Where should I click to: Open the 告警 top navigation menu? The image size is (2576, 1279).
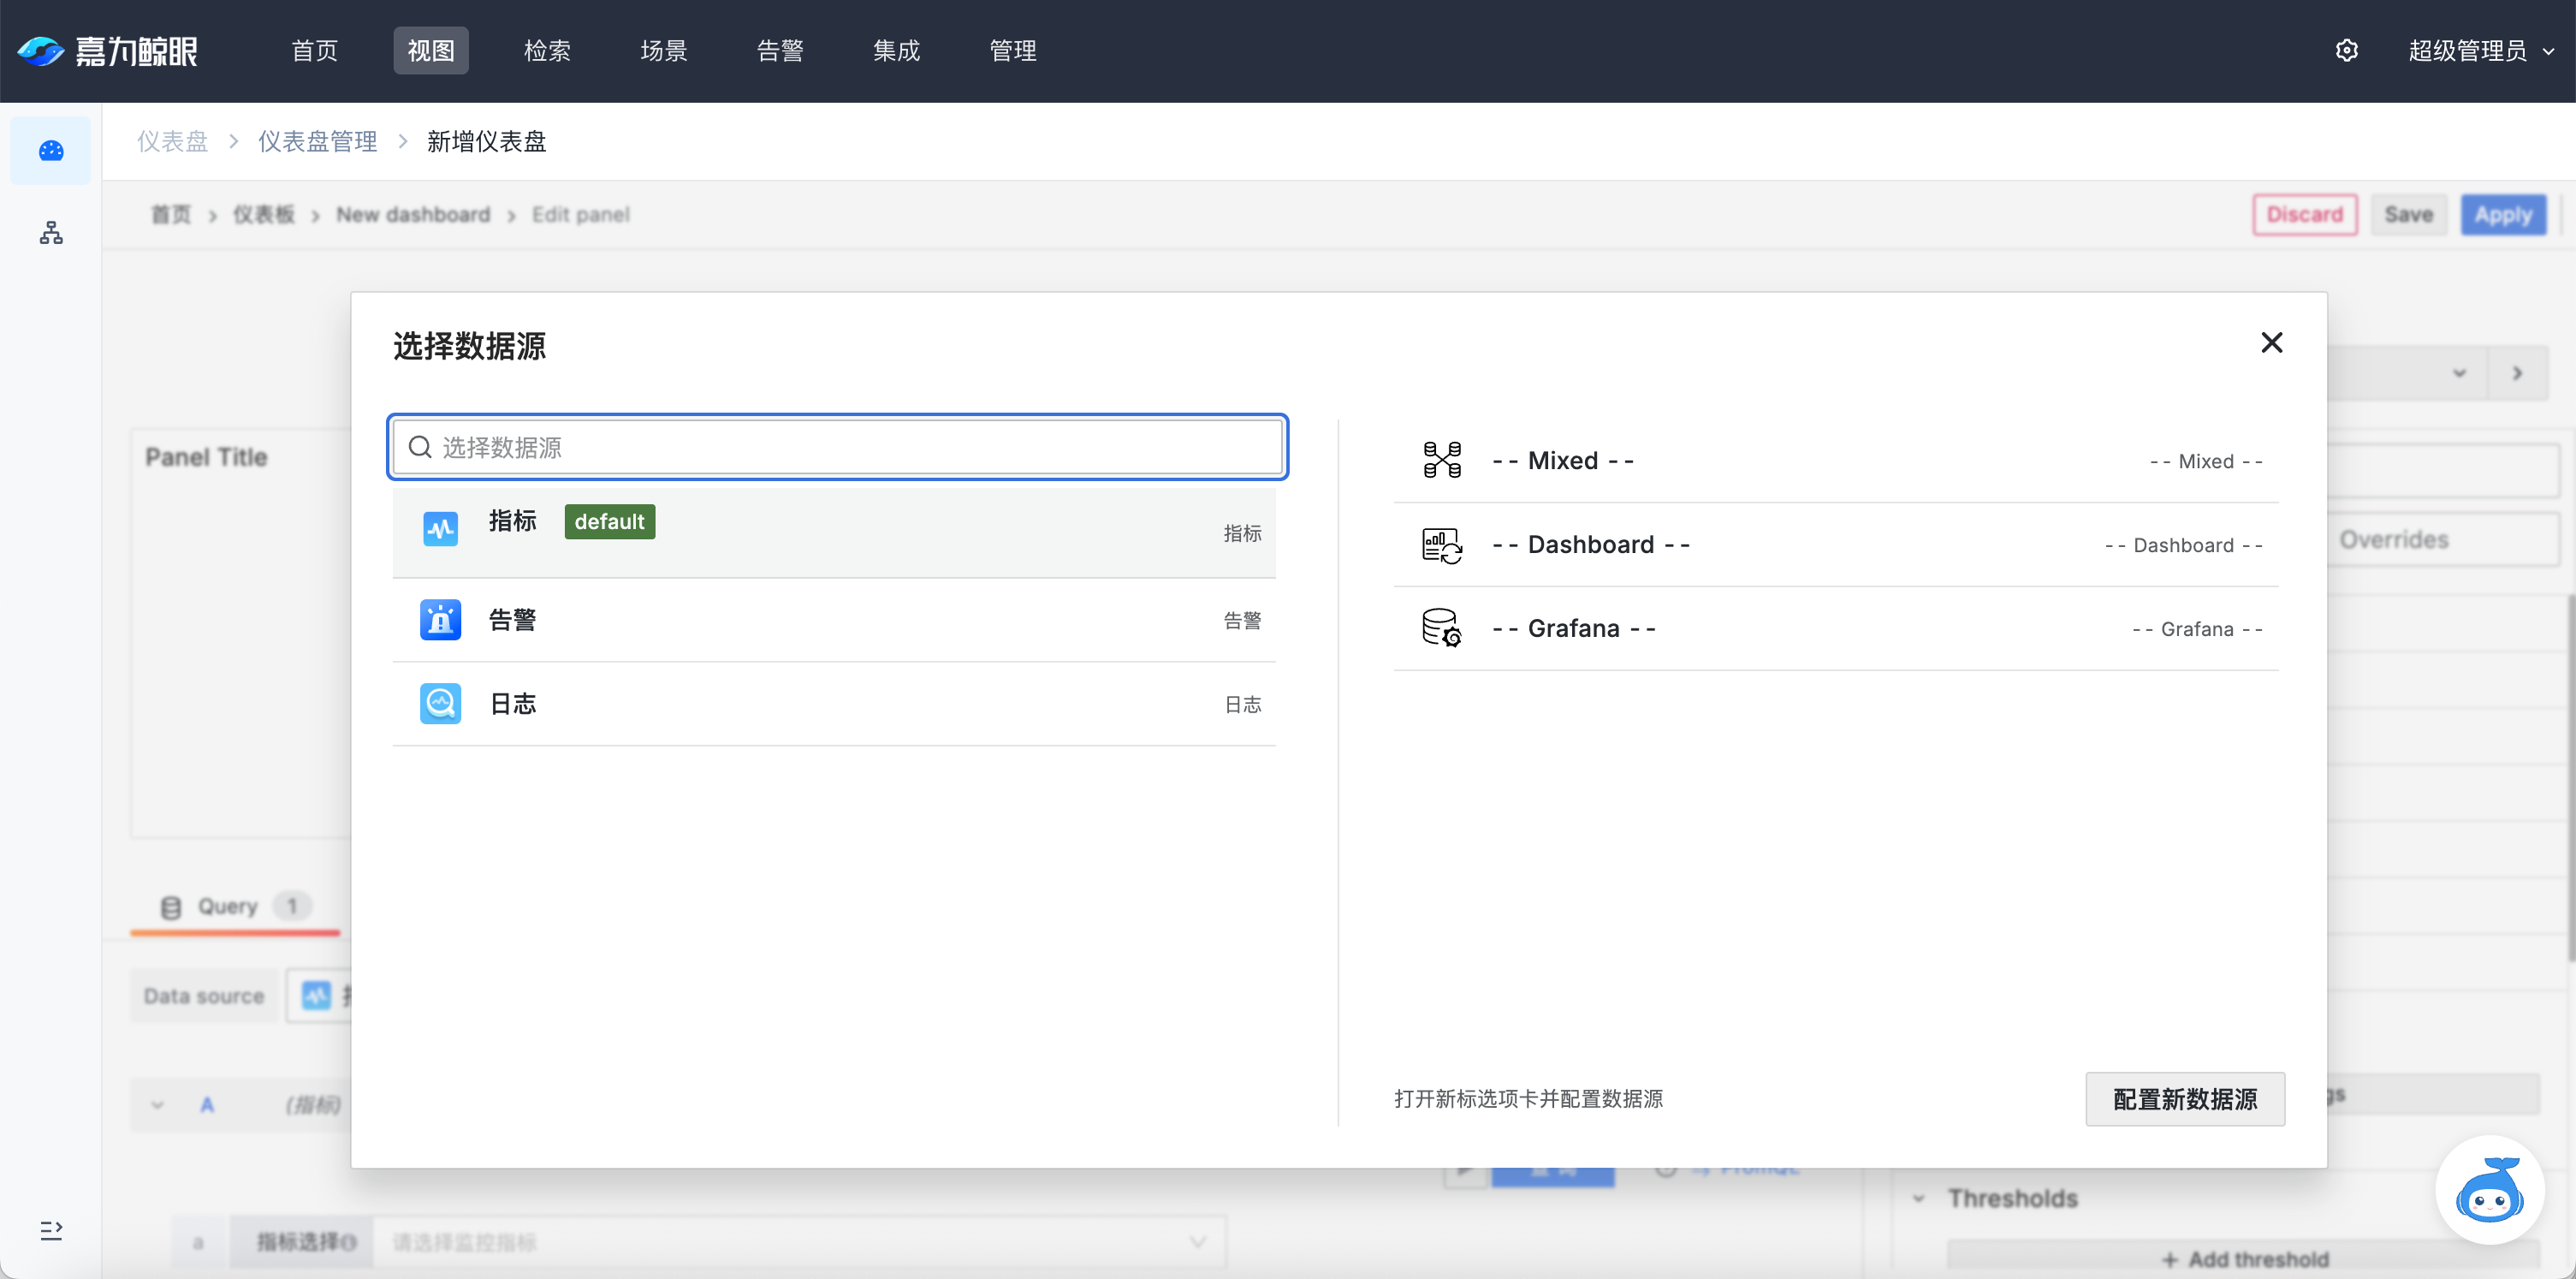(x=780, y=51)
